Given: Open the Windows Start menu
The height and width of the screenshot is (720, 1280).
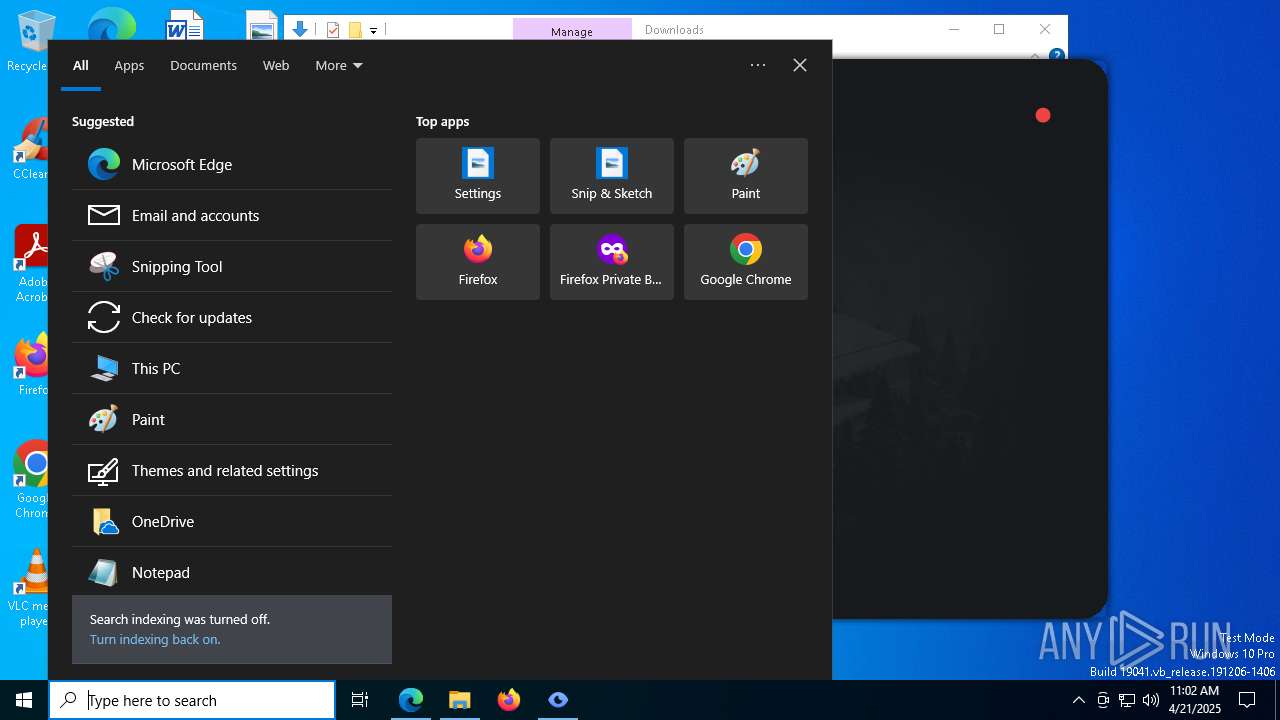Looking at the screenshot, I should pyautogui.click(x=24, y=700).
